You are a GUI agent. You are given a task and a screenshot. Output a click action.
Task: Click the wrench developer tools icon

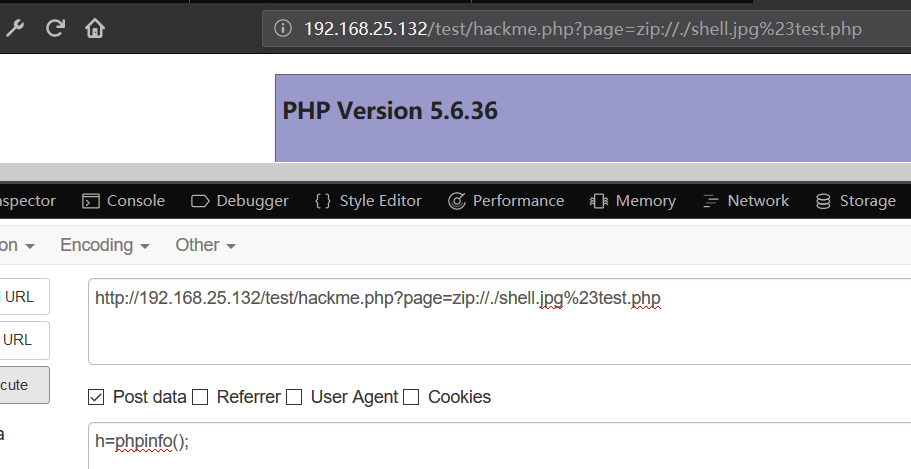coord(15,28)
